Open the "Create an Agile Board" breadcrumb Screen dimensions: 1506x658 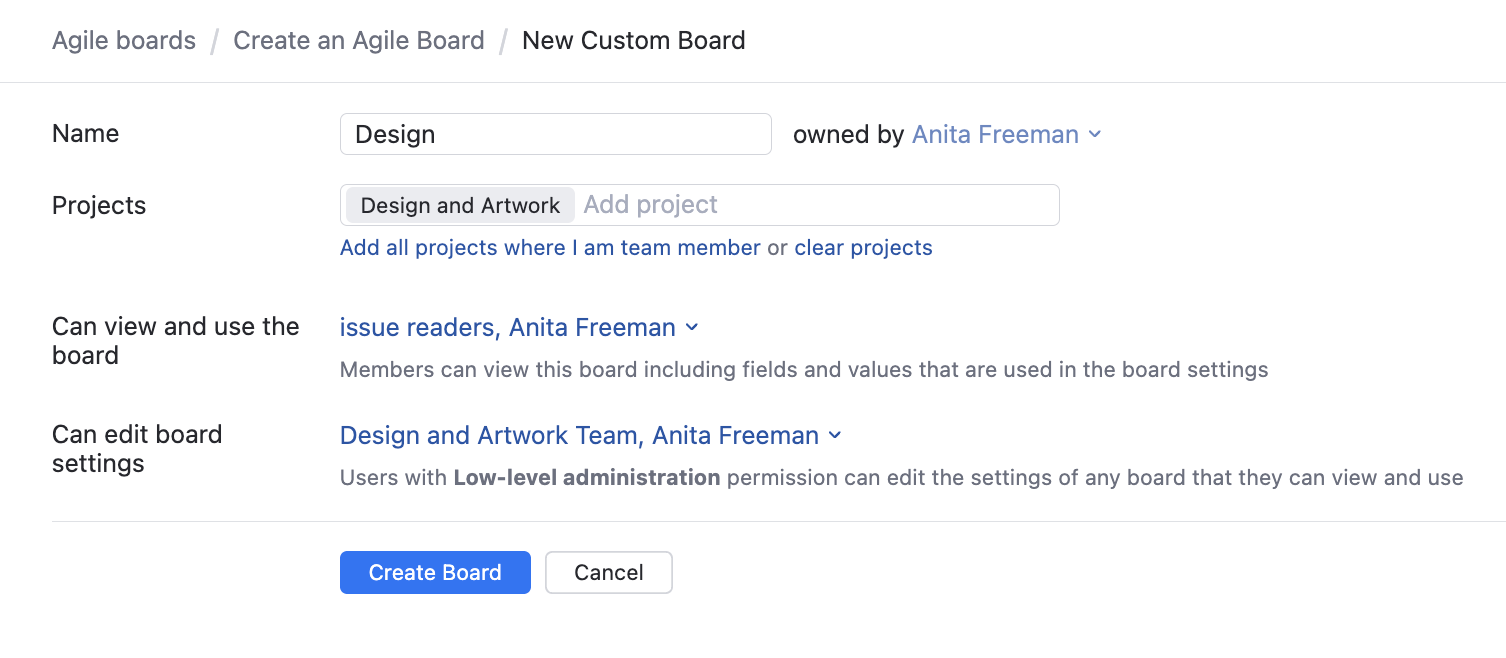(x=359, y=40)
